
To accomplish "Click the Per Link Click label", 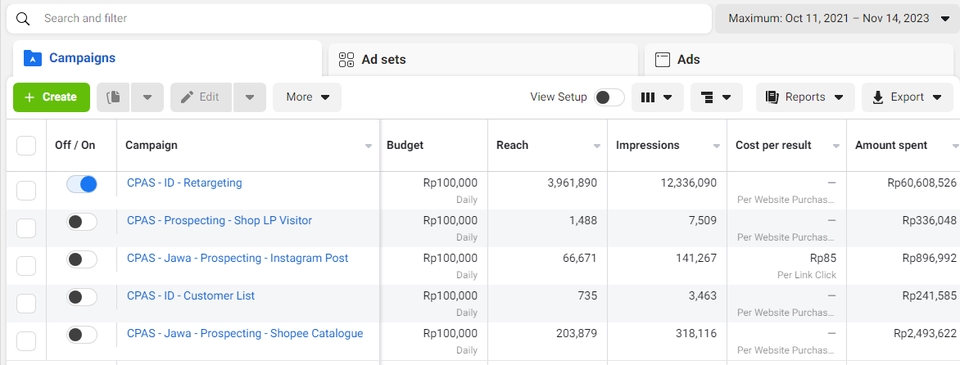I will pos(807,275).
